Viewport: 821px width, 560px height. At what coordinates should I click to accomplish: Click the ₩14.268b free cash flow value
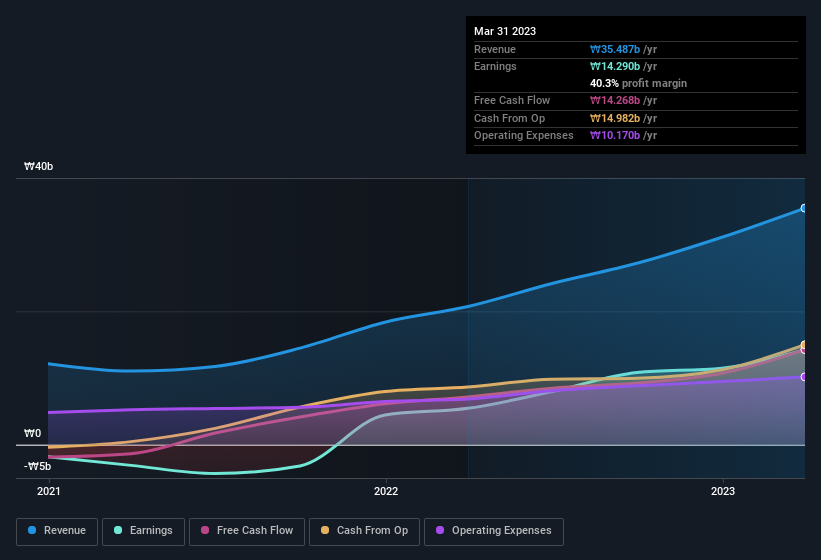(x=615, y=100)
